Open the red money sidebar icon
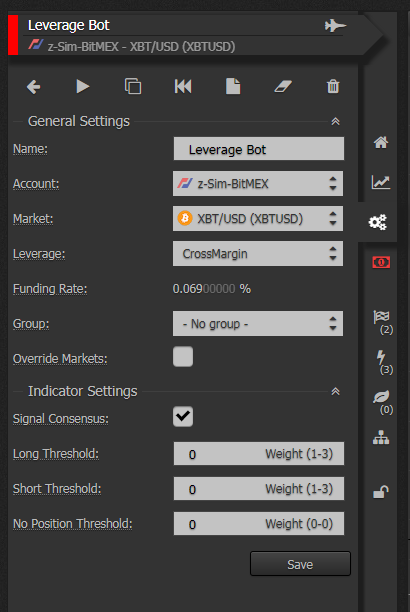 click(381, 262)
